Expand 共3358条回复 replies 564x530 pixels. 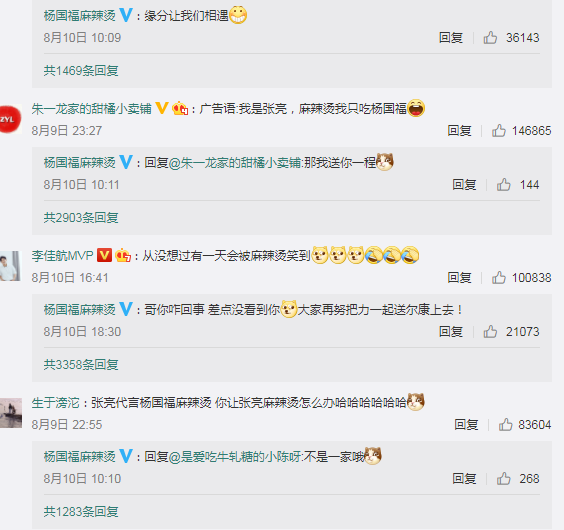[81, 364]
